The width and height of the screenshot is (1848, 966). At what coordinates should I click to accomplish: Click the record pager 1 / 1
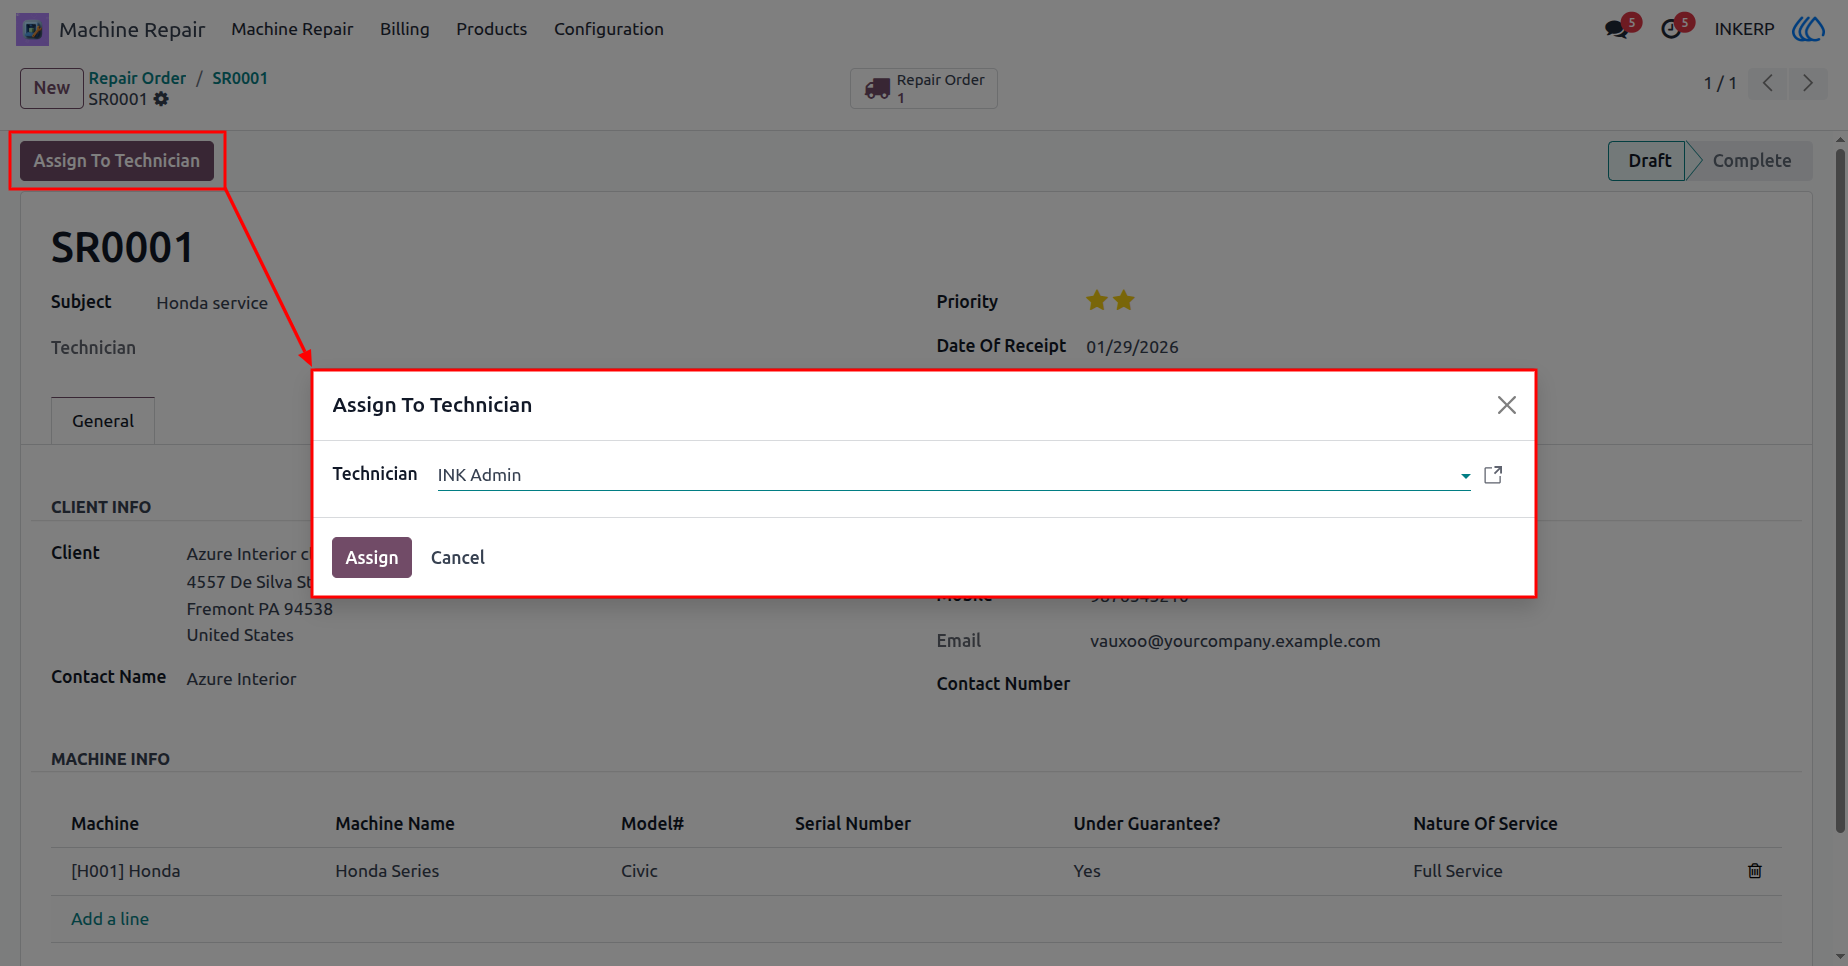pyautogui.click(x=1720, y=83)
